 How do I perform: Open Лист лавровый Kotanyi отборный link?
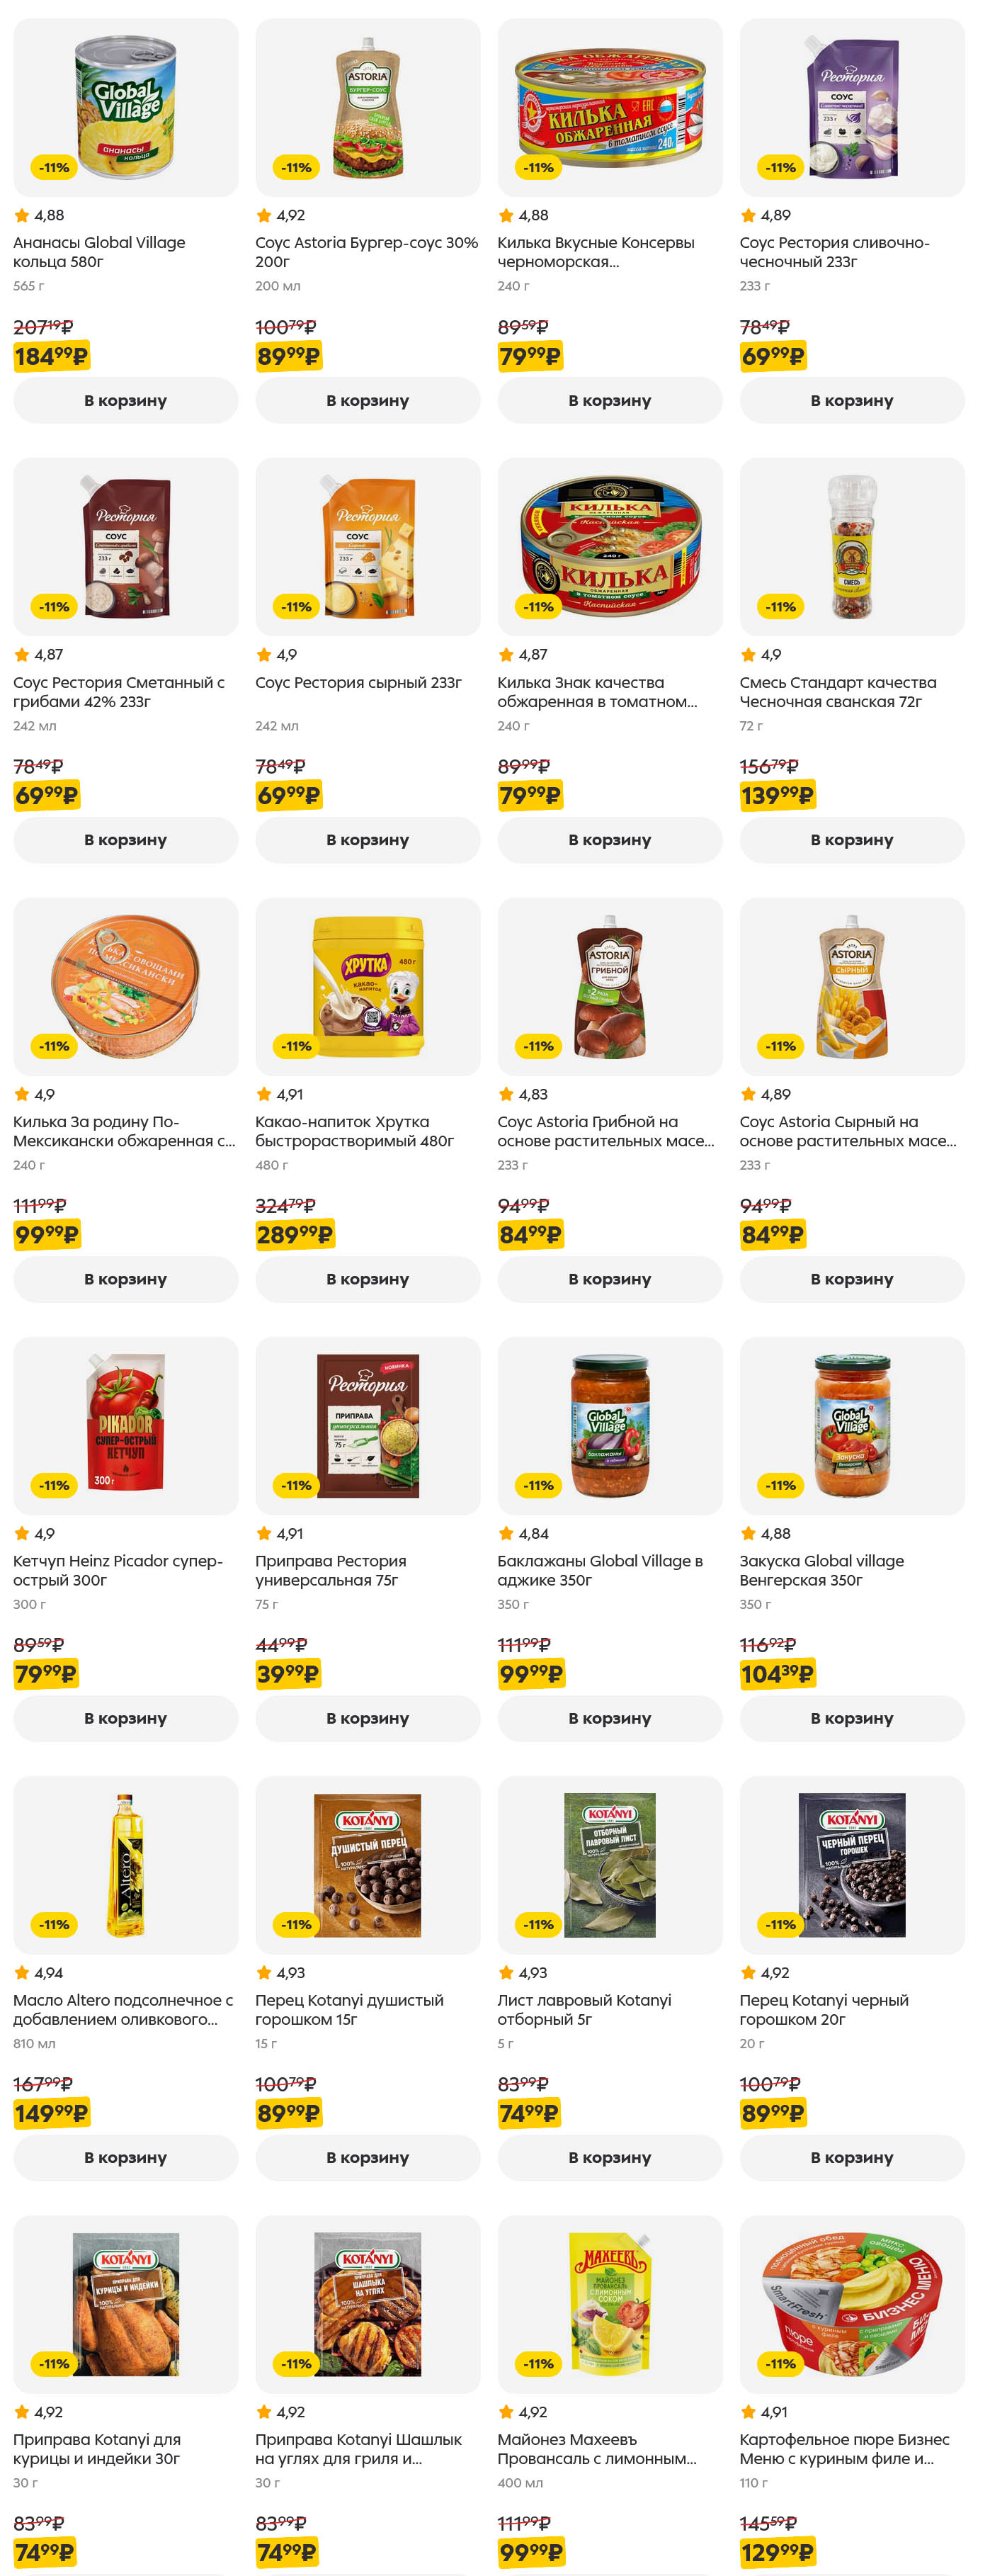pyautogui.click(x=584, y=2009)
